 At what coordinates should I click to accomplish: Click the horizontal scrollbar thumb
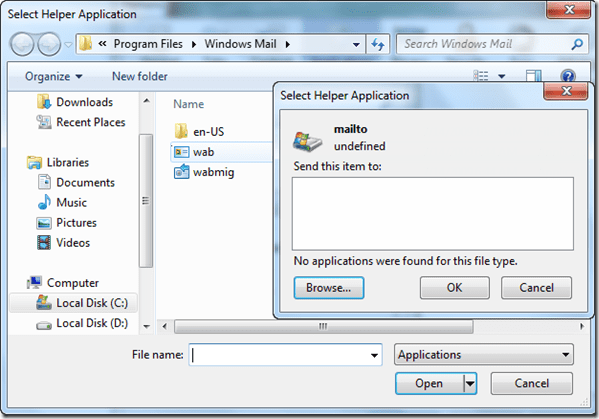tap(324, 327)
